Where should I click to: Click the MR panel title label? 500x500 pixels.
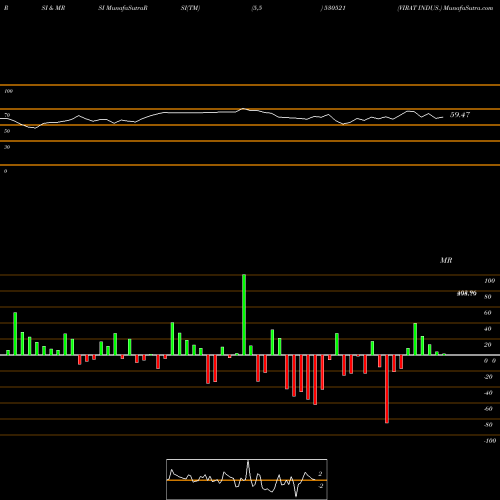point(446,260)
